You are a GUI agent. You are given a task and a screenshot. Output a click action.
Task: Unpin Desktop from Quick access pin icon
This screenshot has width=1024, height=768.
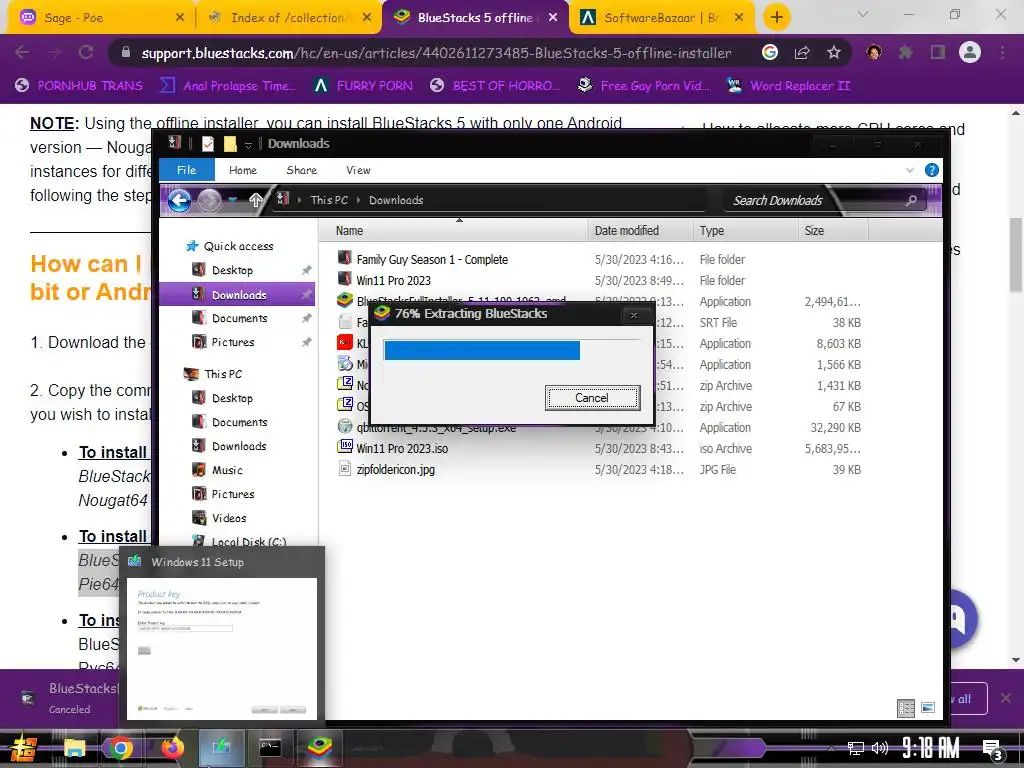pyautogui.click(x=306, y=270)
